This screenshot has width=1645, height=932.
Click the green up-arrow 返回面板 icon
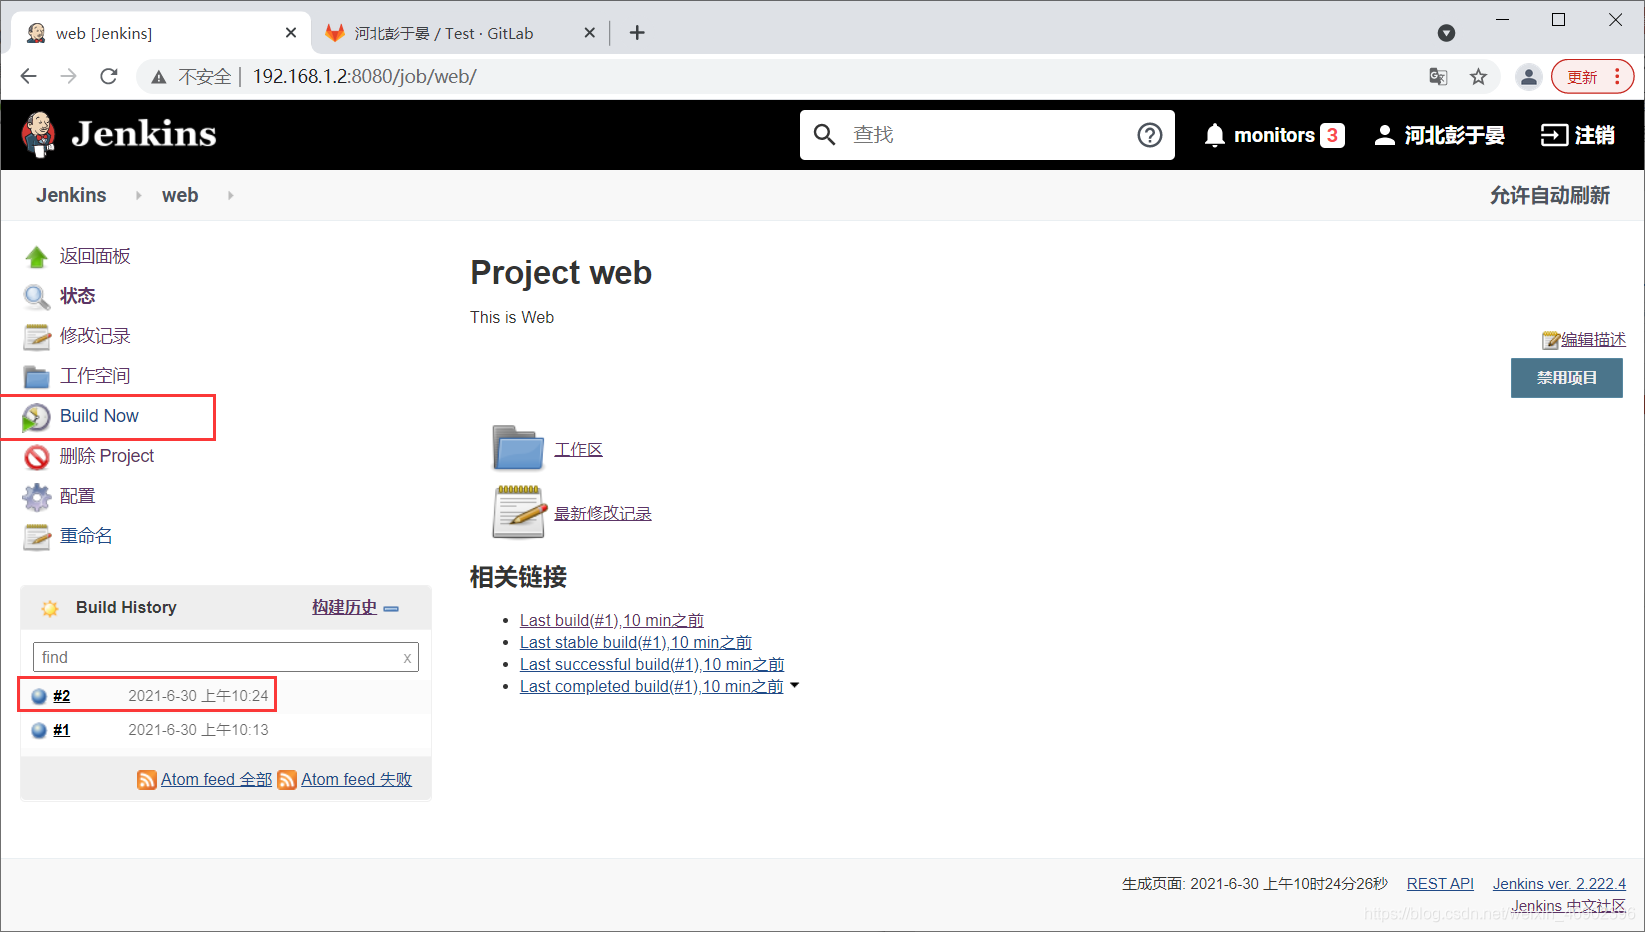click(37, 257)
